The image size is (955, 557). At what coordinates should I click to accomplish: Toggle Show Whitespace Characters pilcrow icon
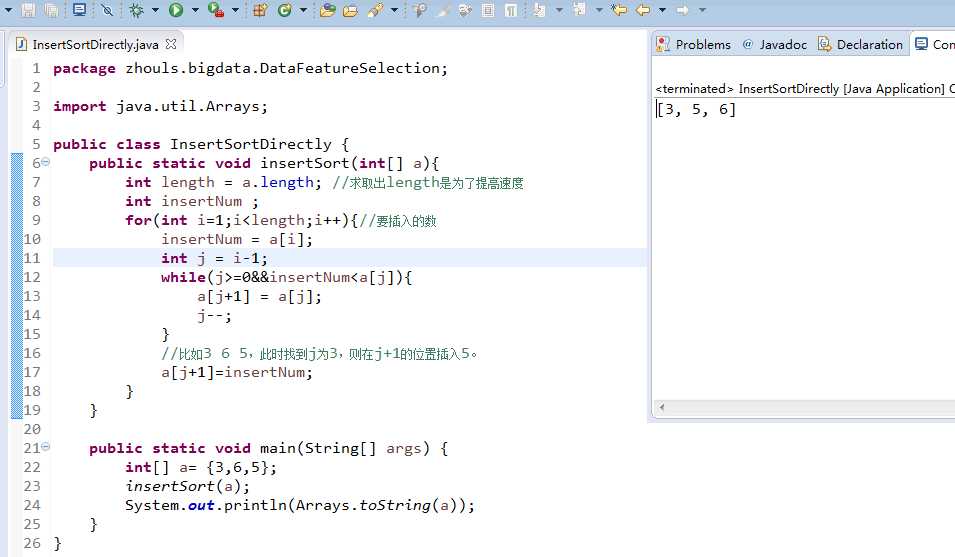pos(511,10)
